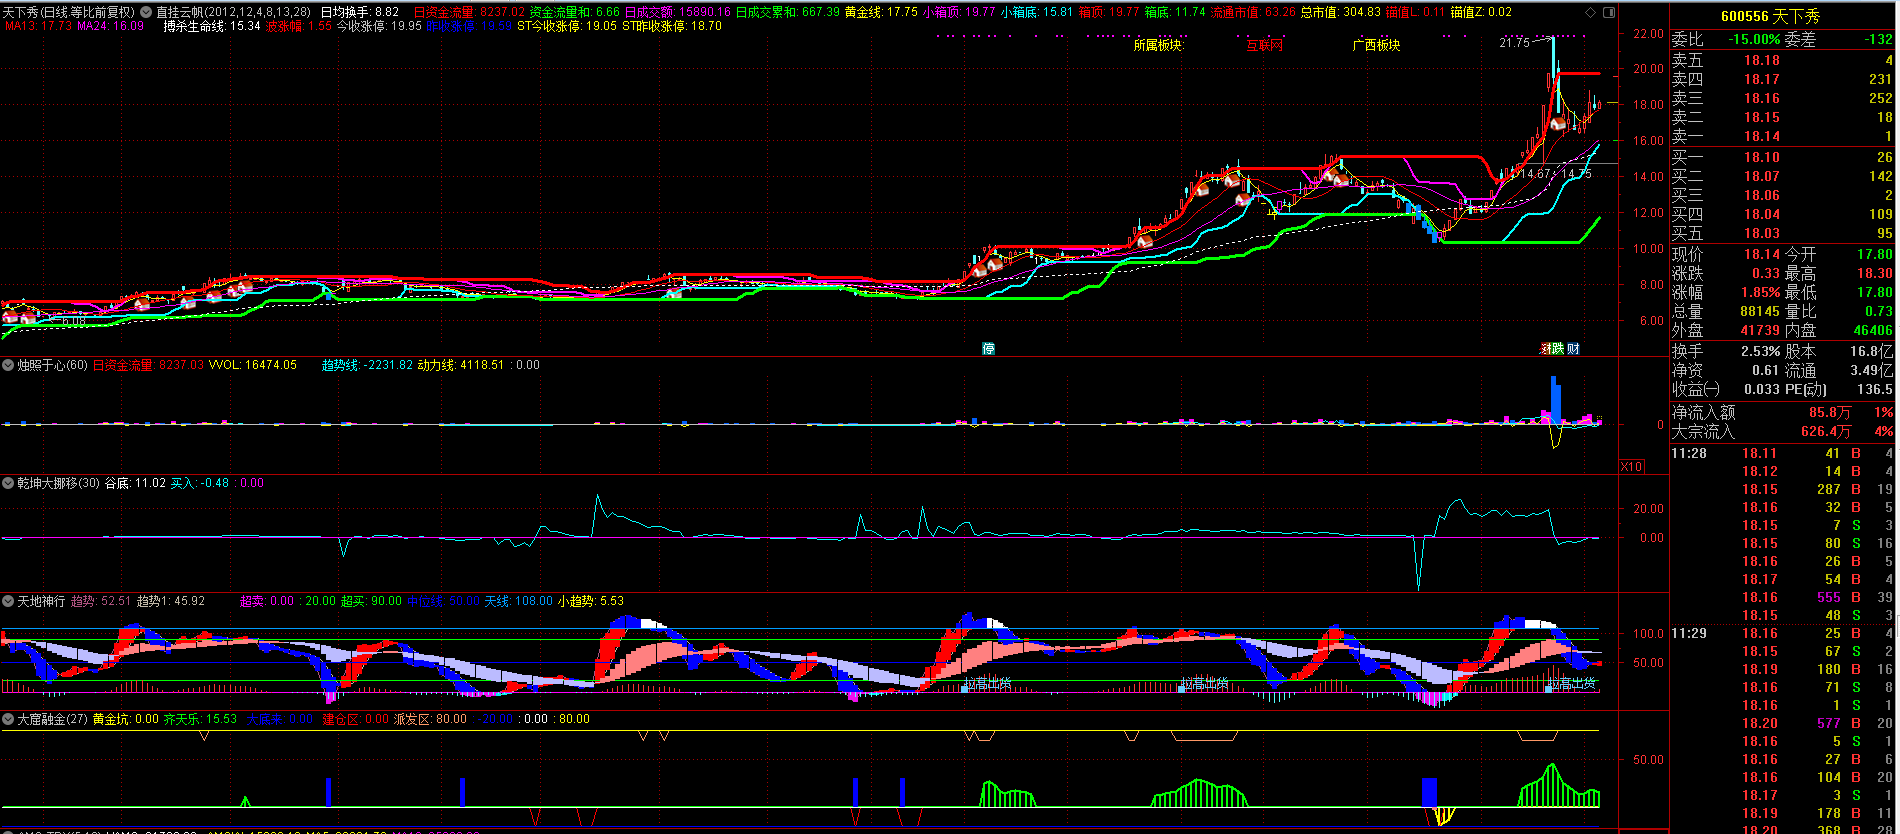The image size is (1900, 834).
Task: Click the 最高 18.30 value
Action: point(1875,273)
